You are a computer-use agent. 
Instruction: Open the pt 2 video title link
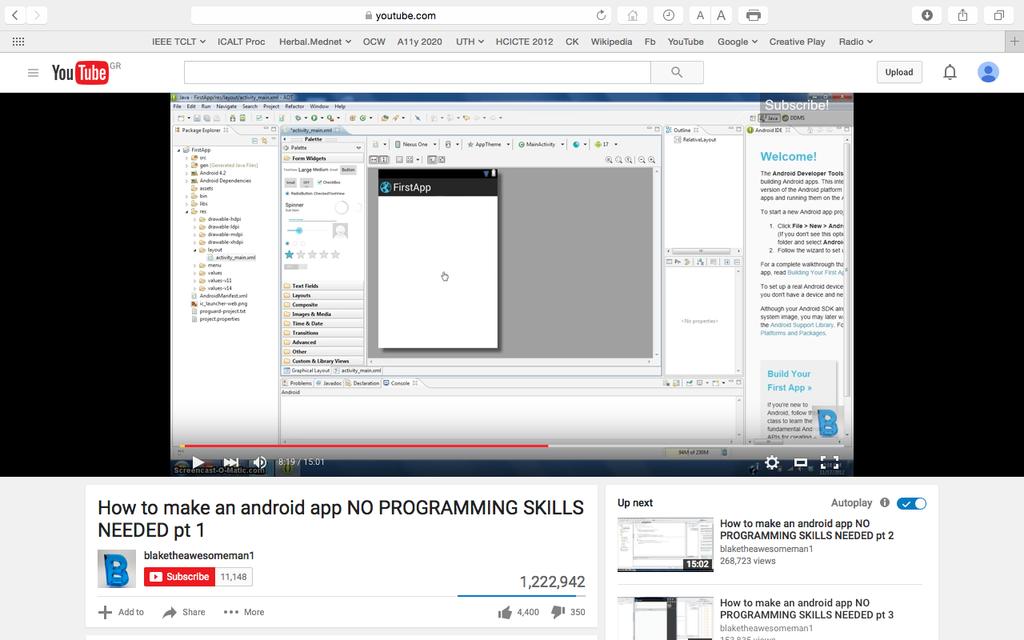807,529
